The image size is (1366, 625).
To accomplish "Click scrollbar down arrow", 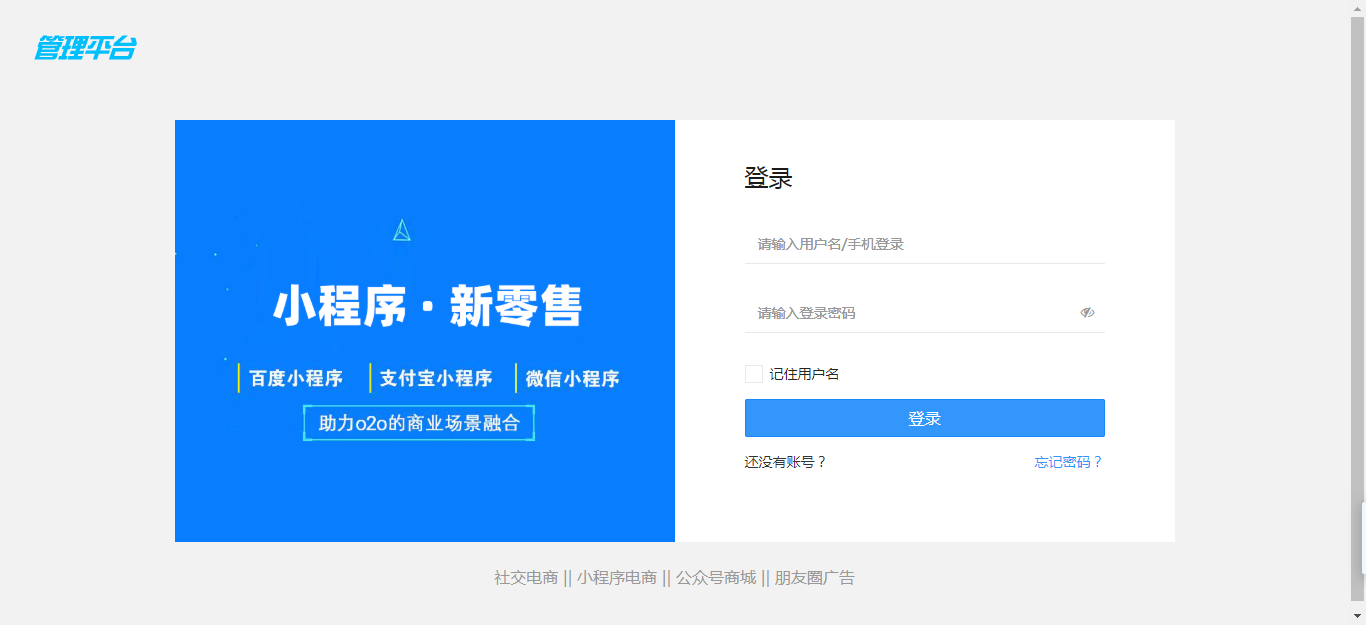I will tap(1358, 616).
